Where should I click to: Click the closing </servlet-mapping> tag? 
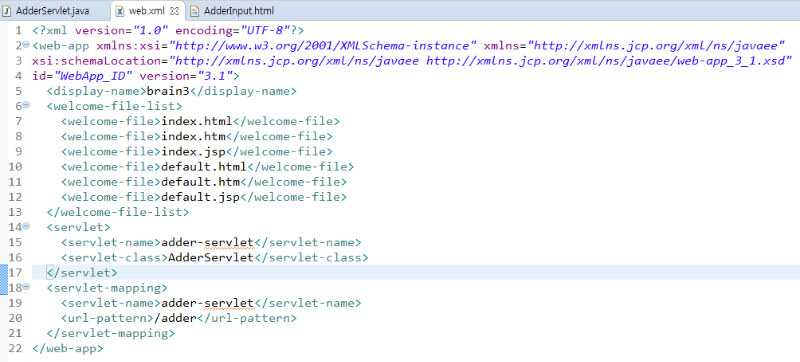(110, 333)
